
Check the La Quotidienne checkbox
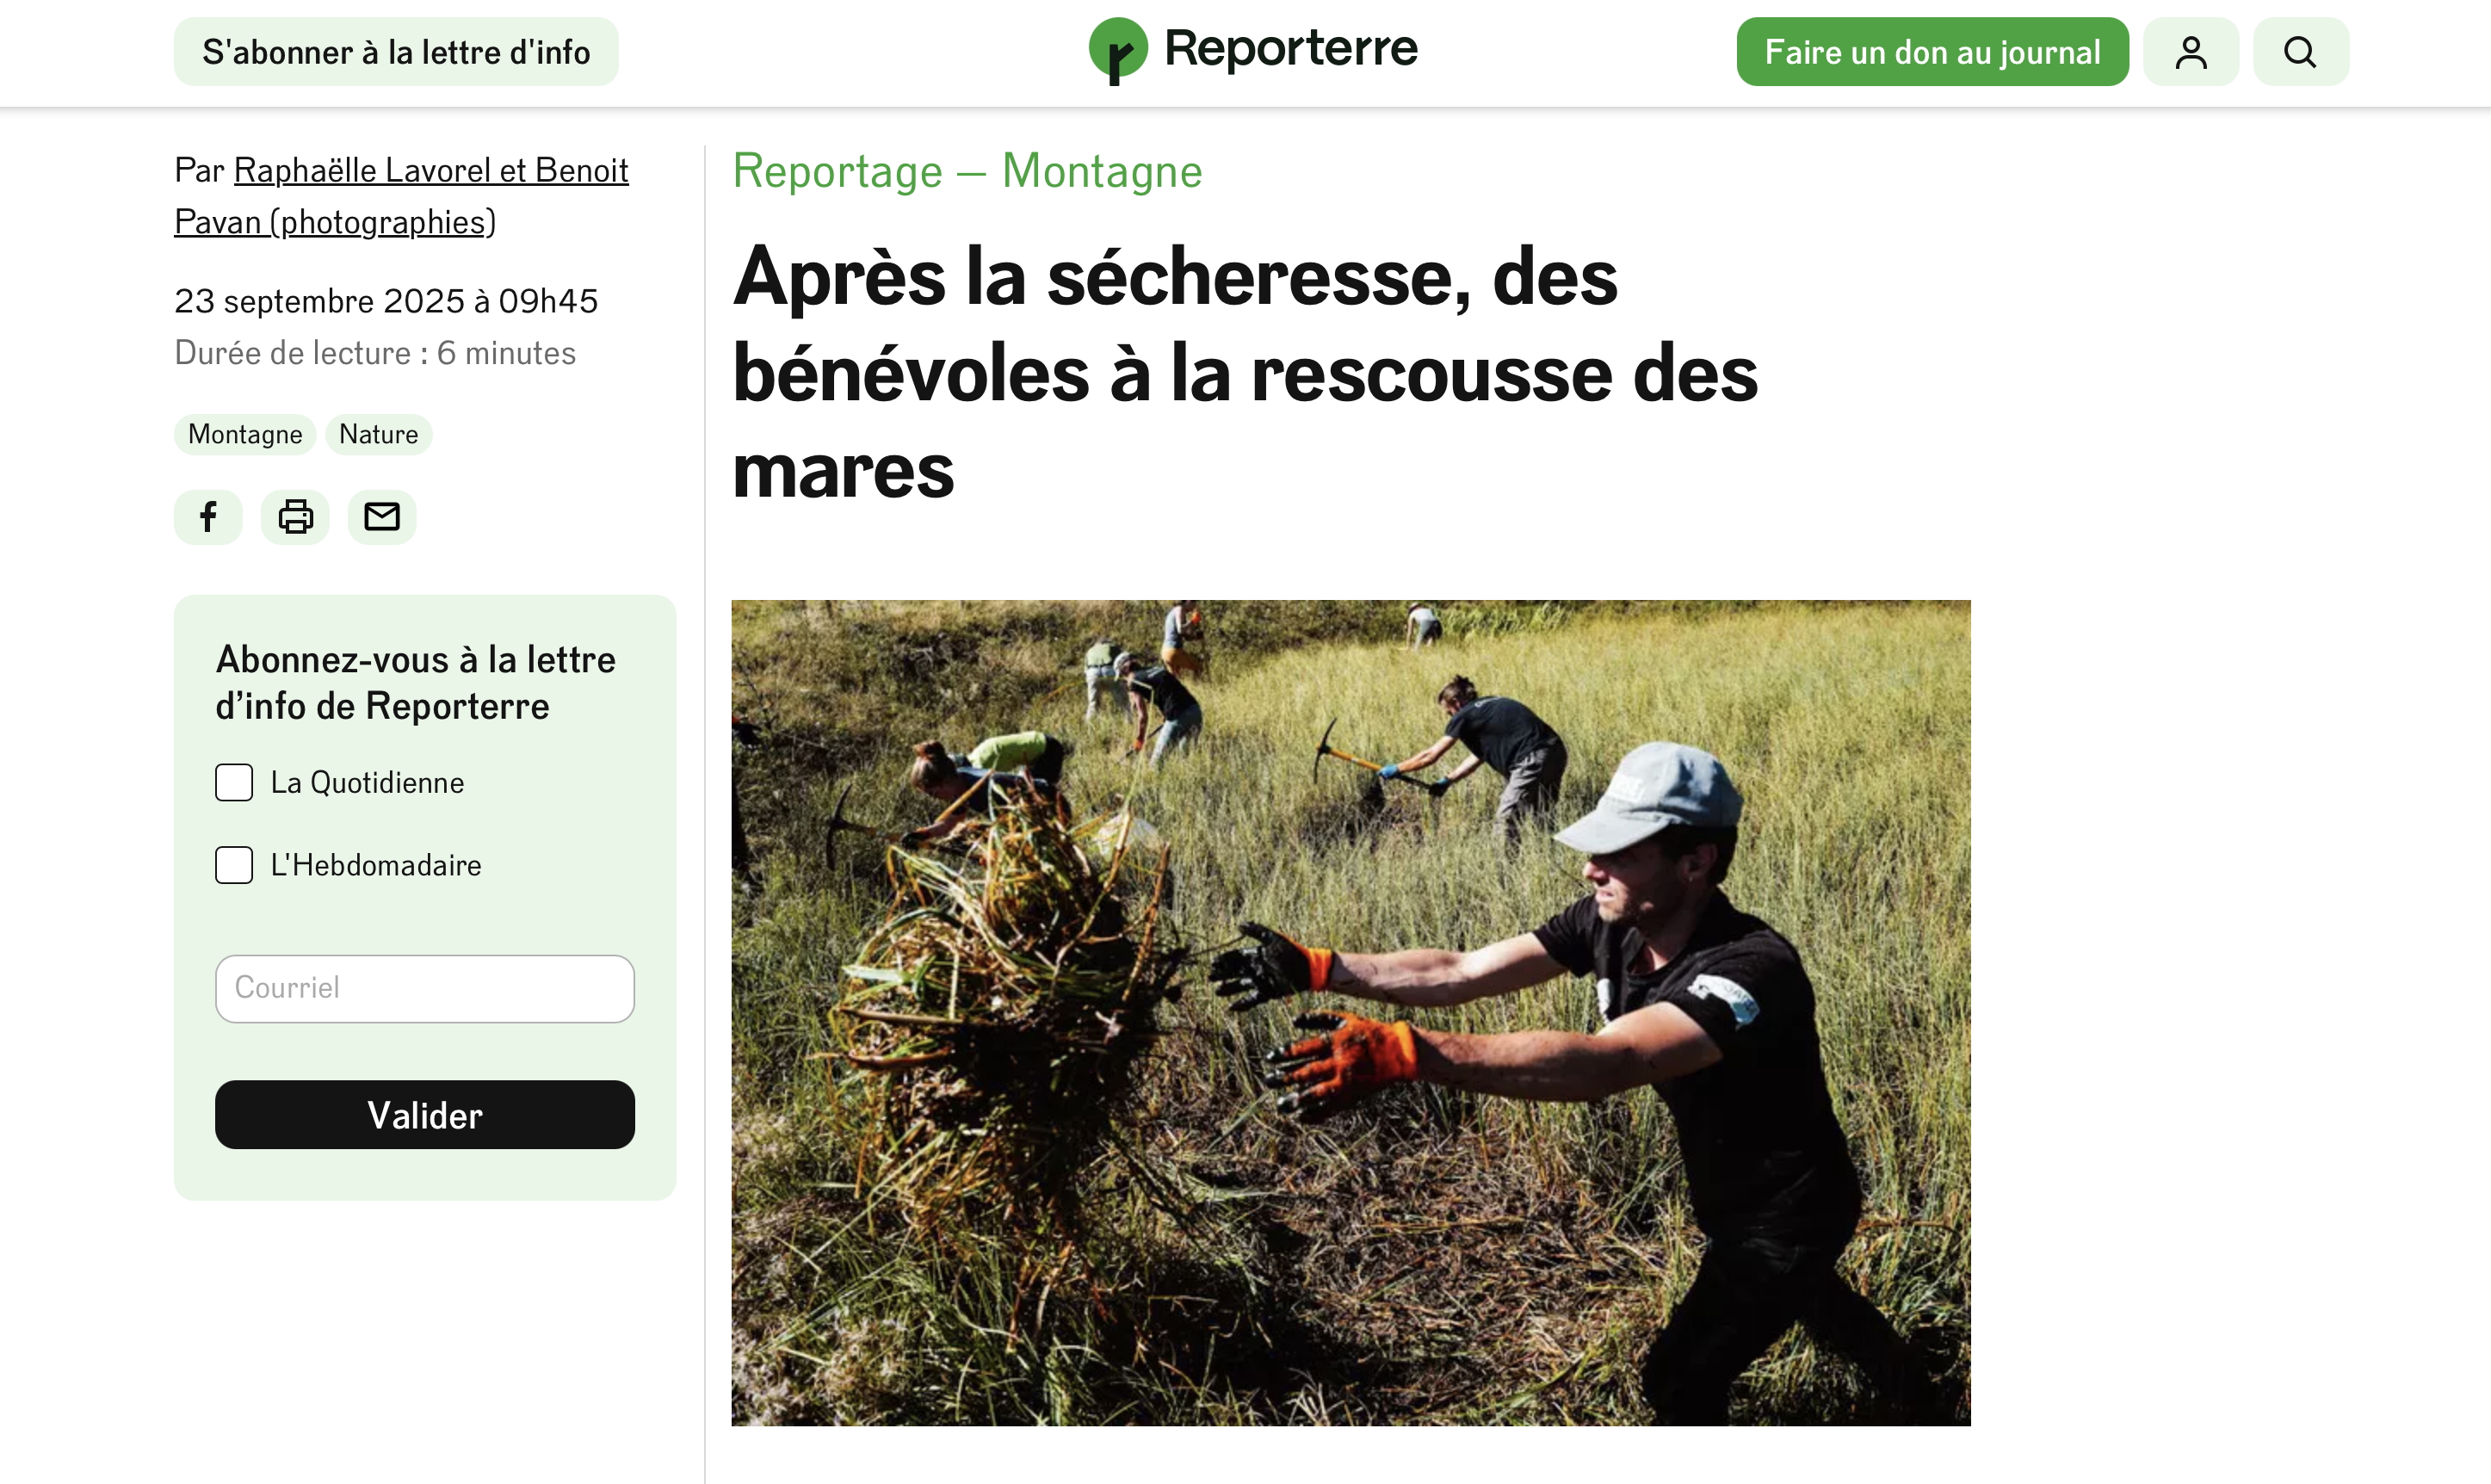coord(234,783)
